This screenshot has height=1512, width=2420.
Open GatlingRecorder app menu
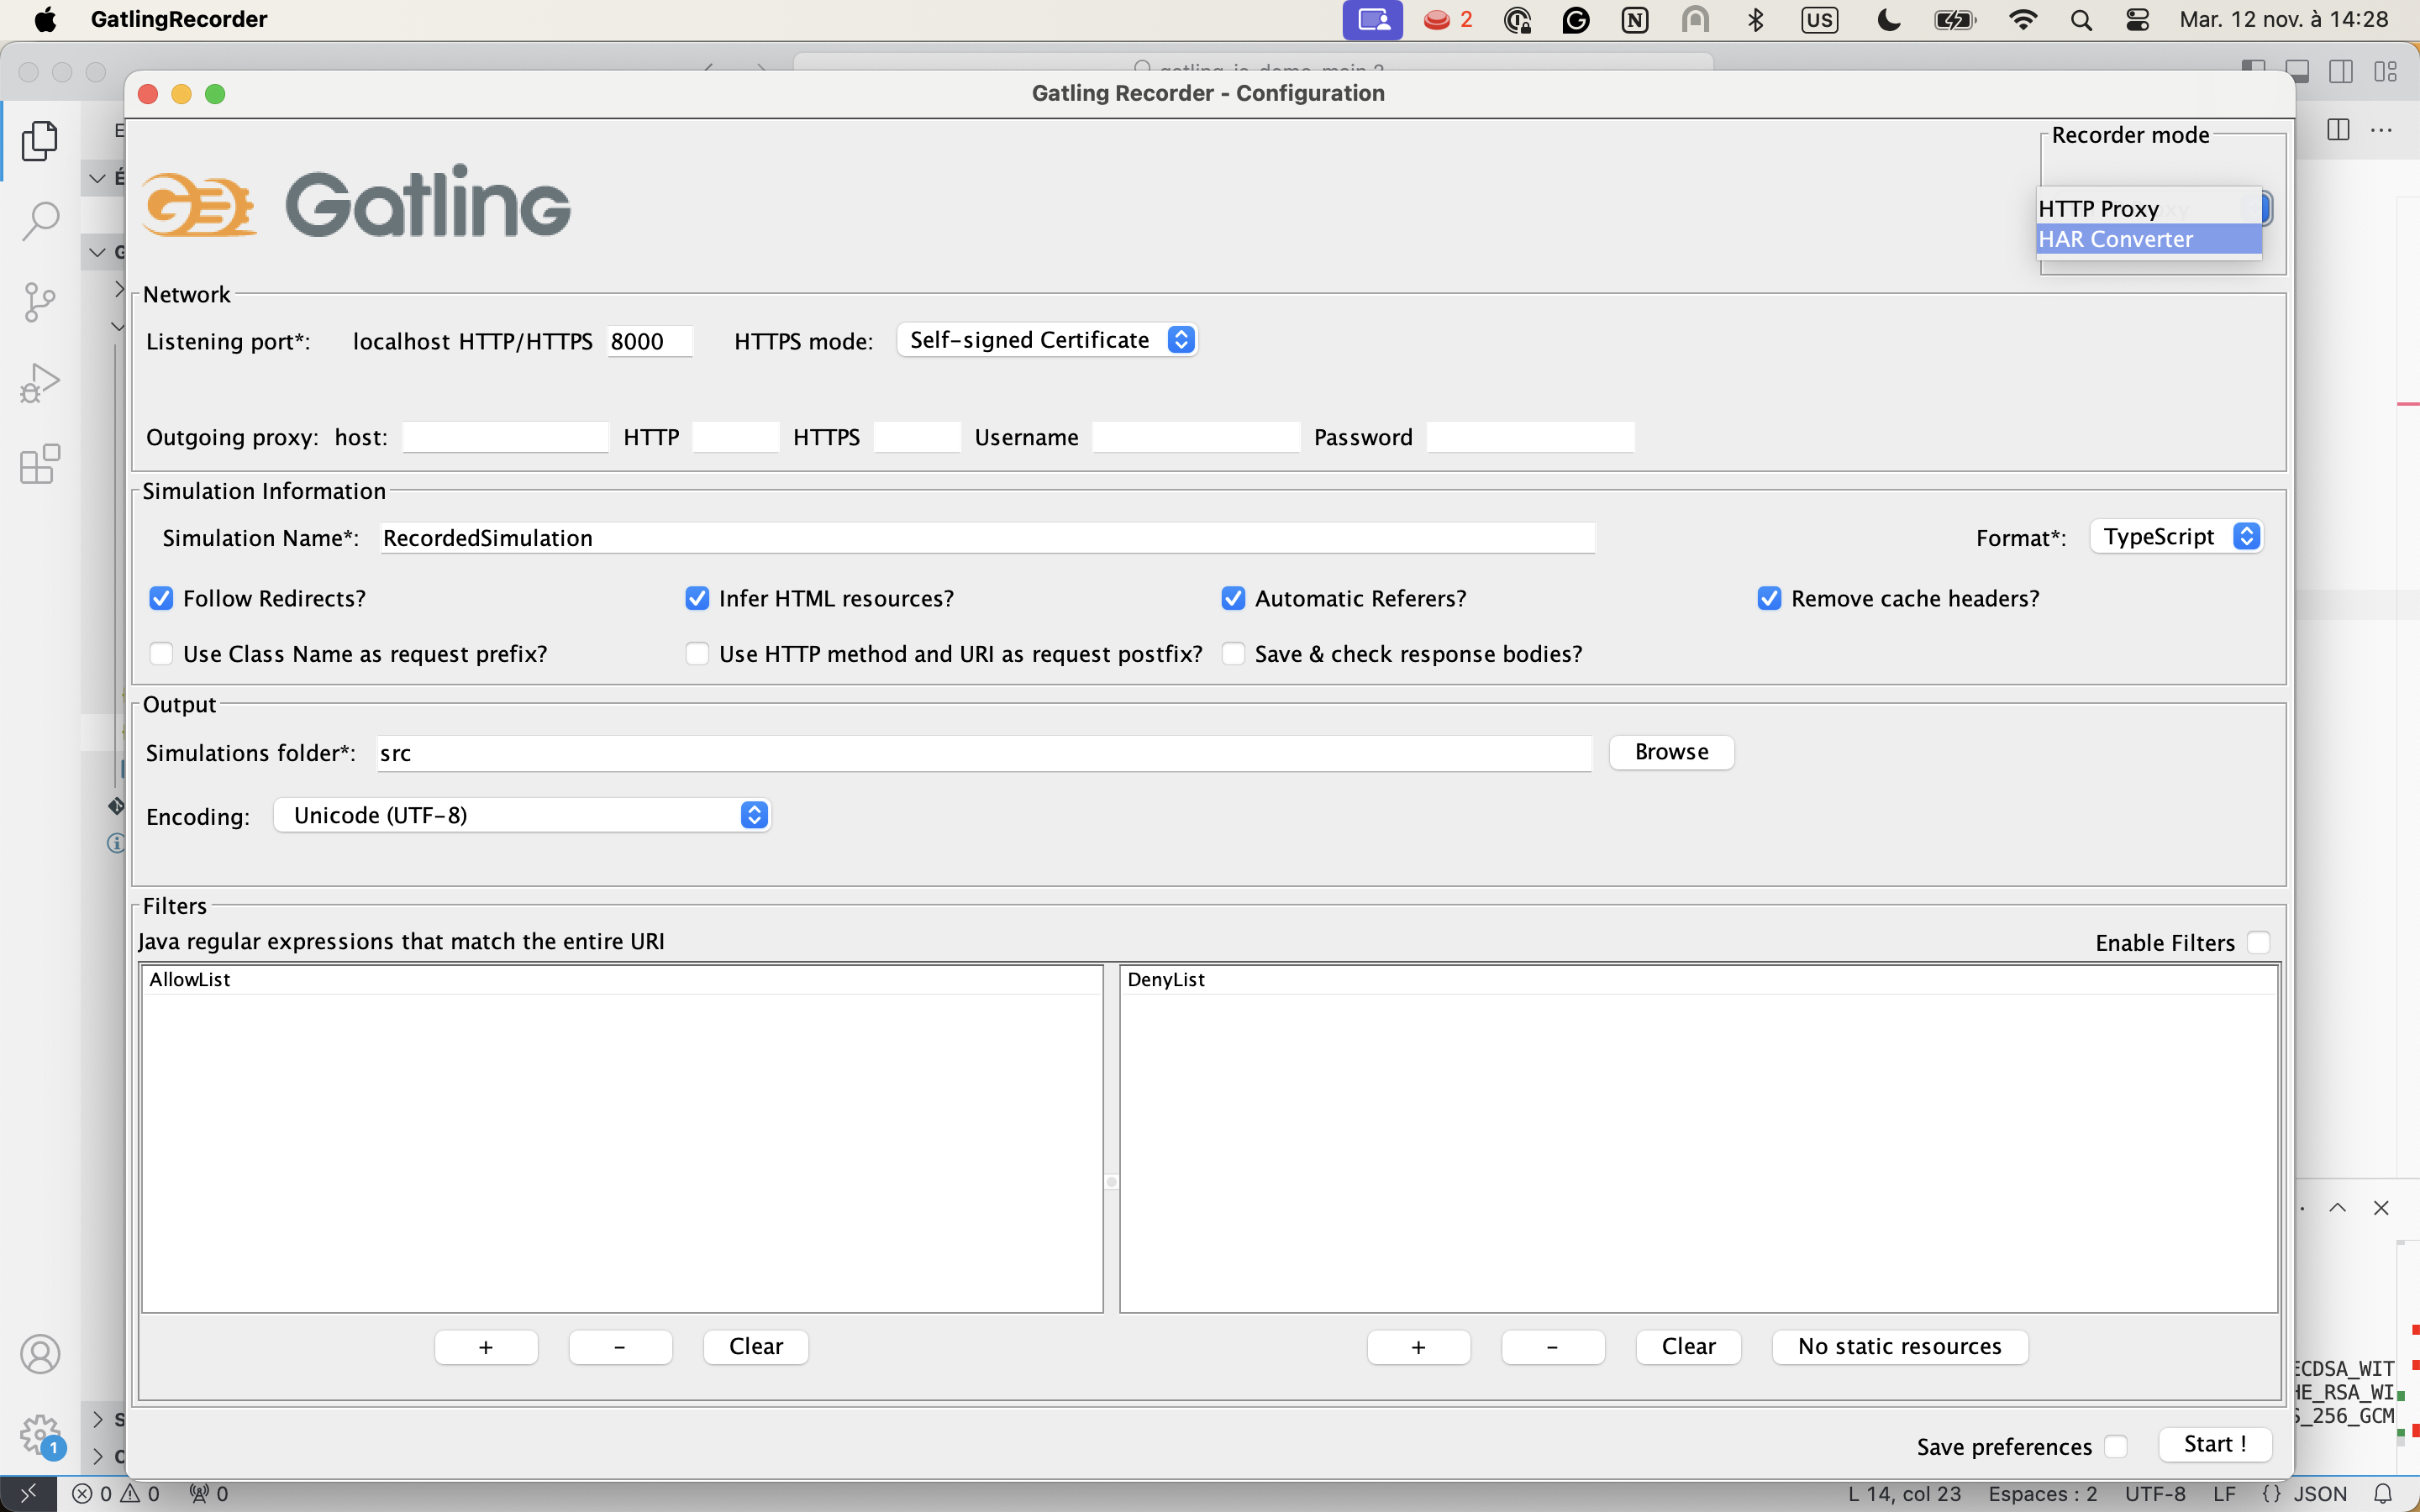pos(179,20)
